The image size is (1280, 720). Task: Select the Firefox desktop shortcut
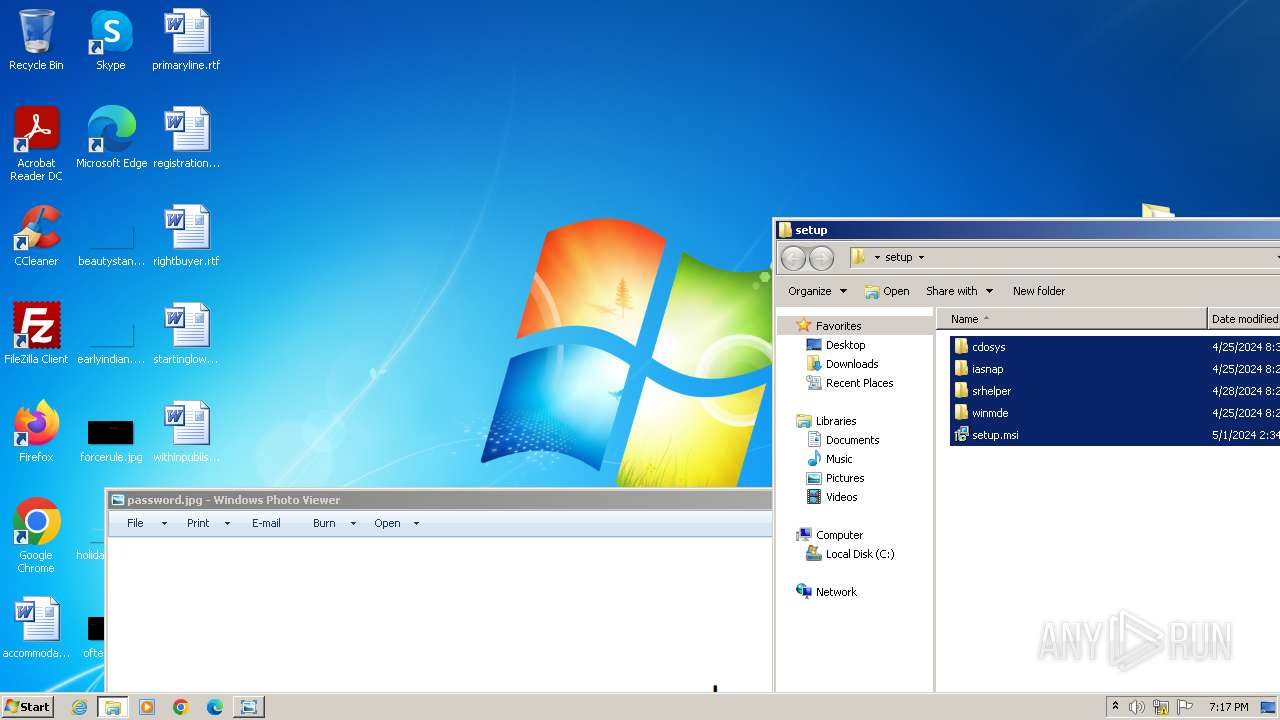point(36,432)
